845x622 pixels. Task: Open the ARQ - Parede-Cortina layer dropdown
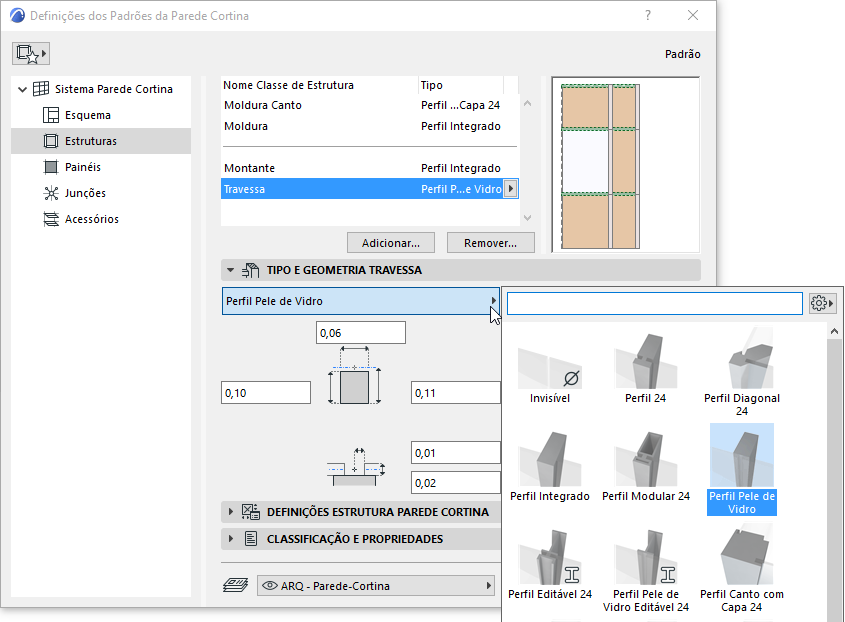376,585
